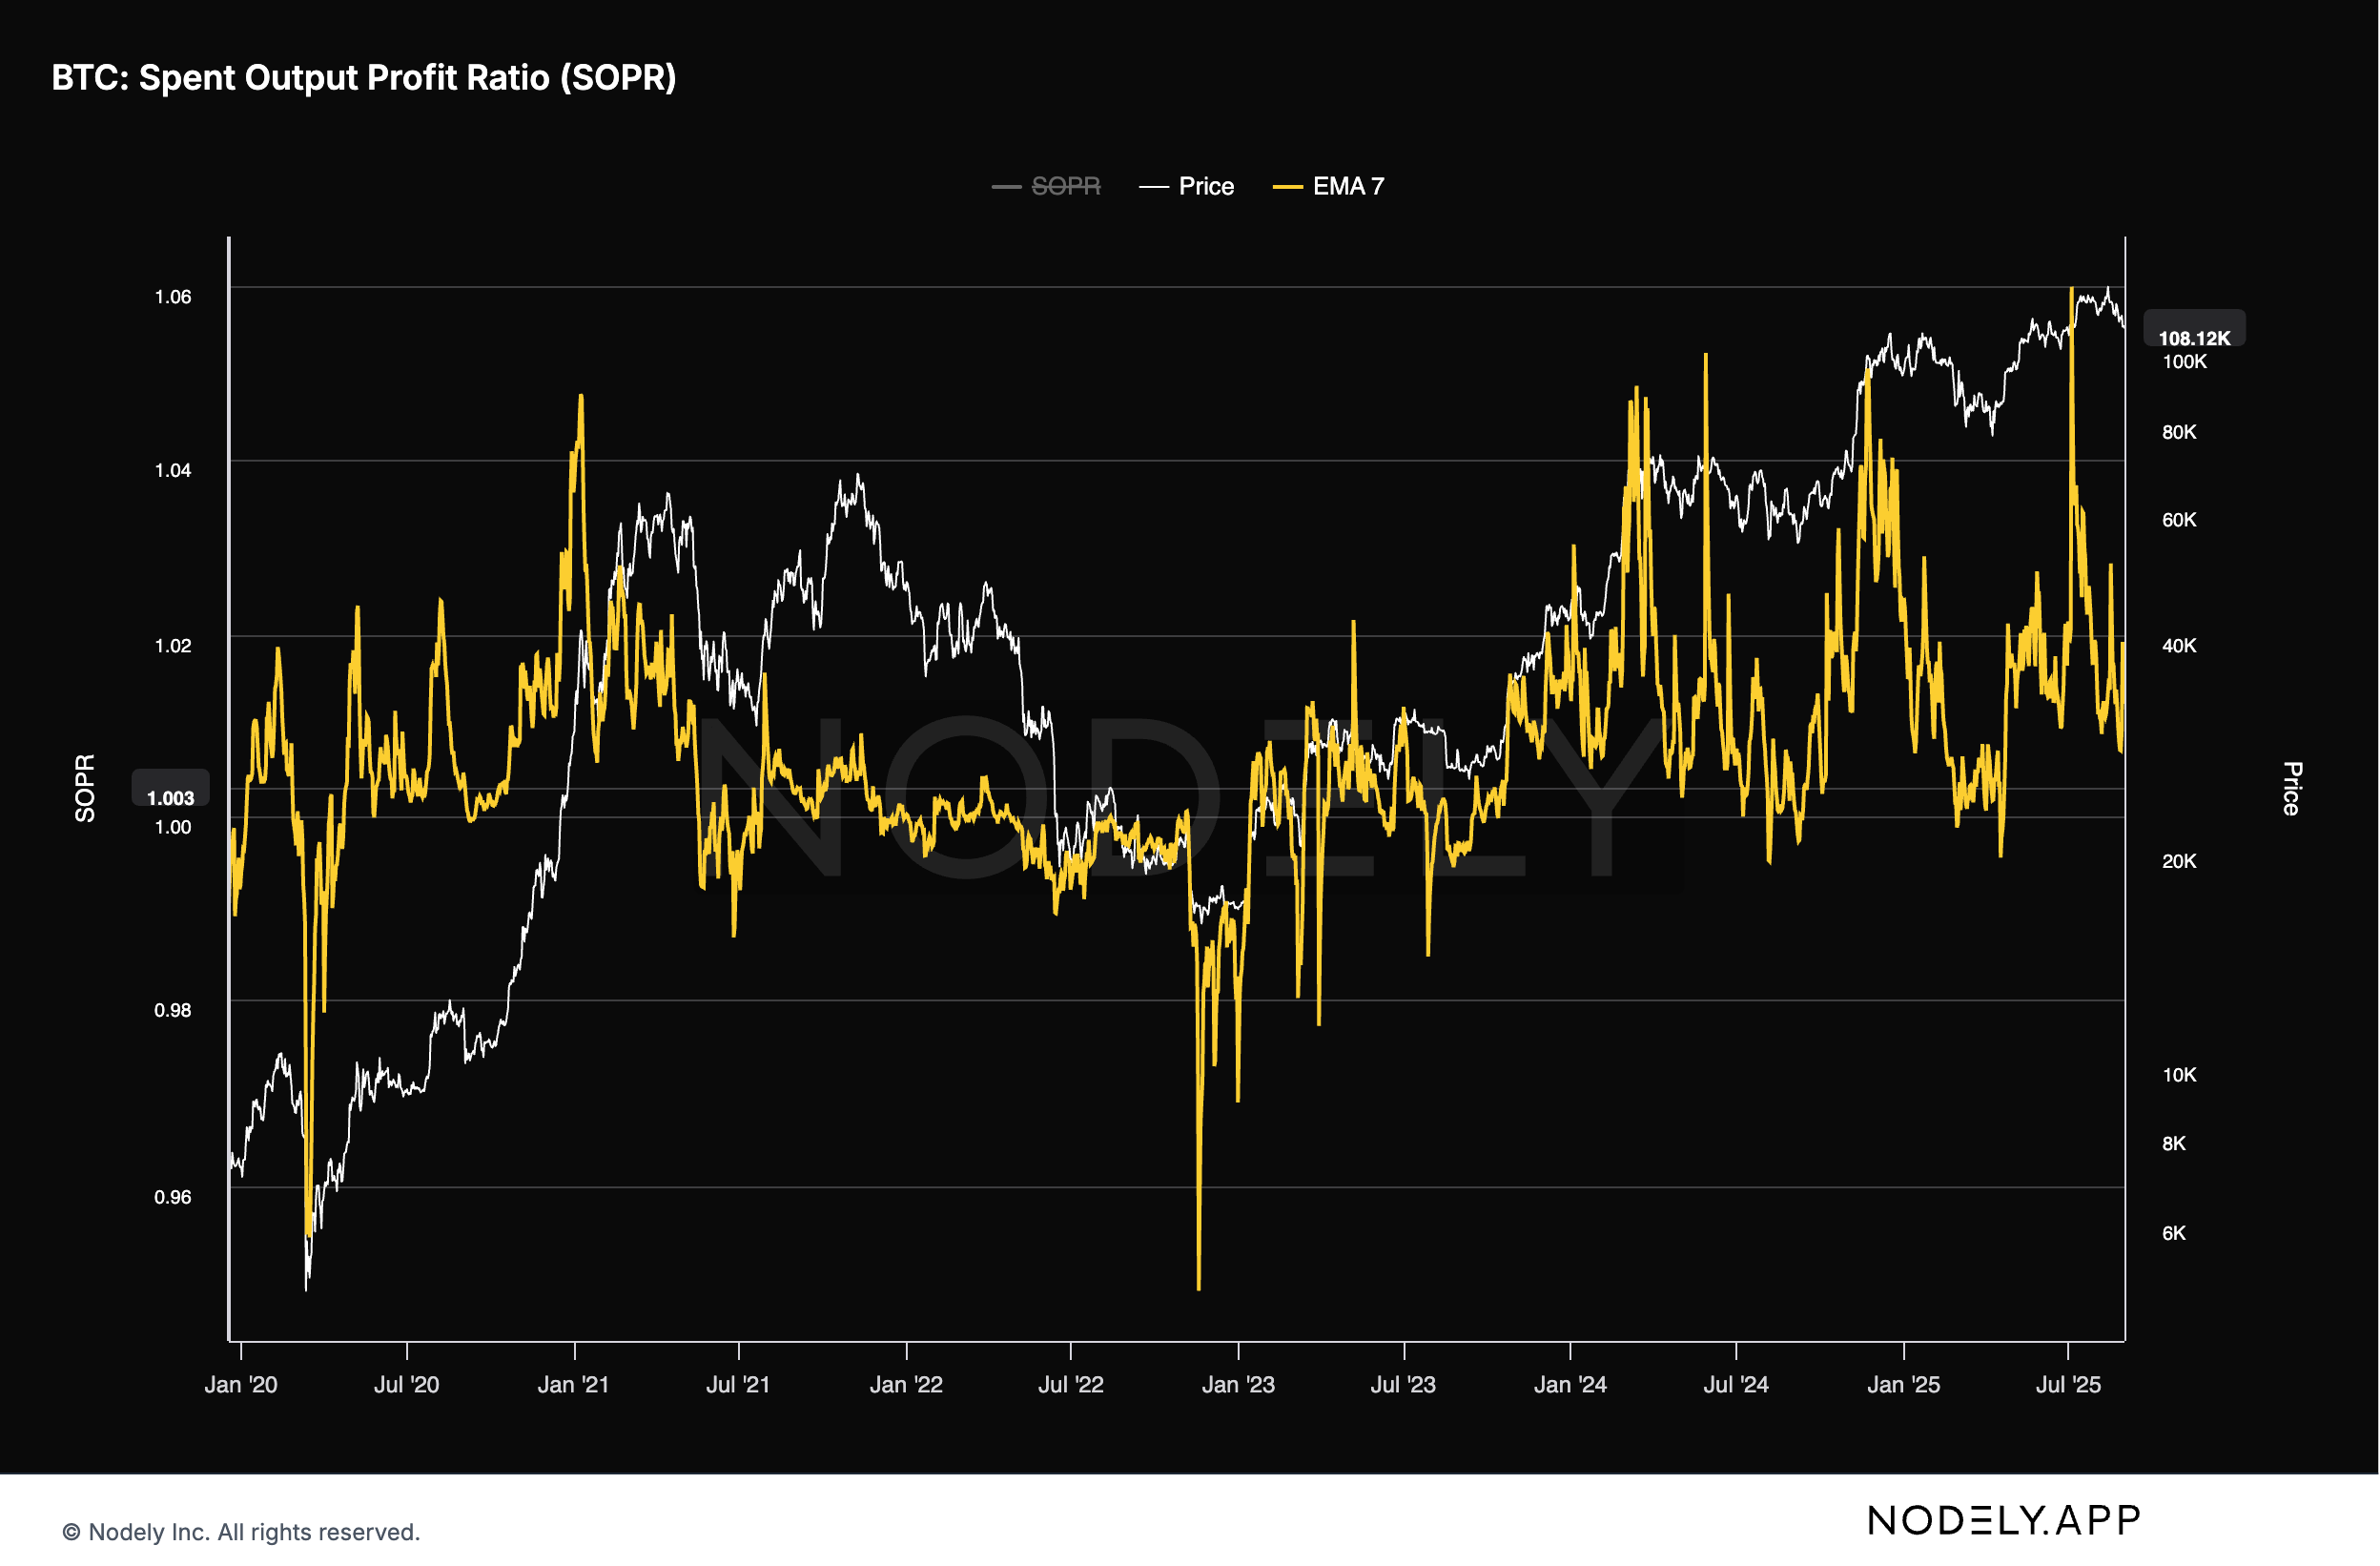
Task: Click the 1.06 y-axis tick label
Action: 172,297
